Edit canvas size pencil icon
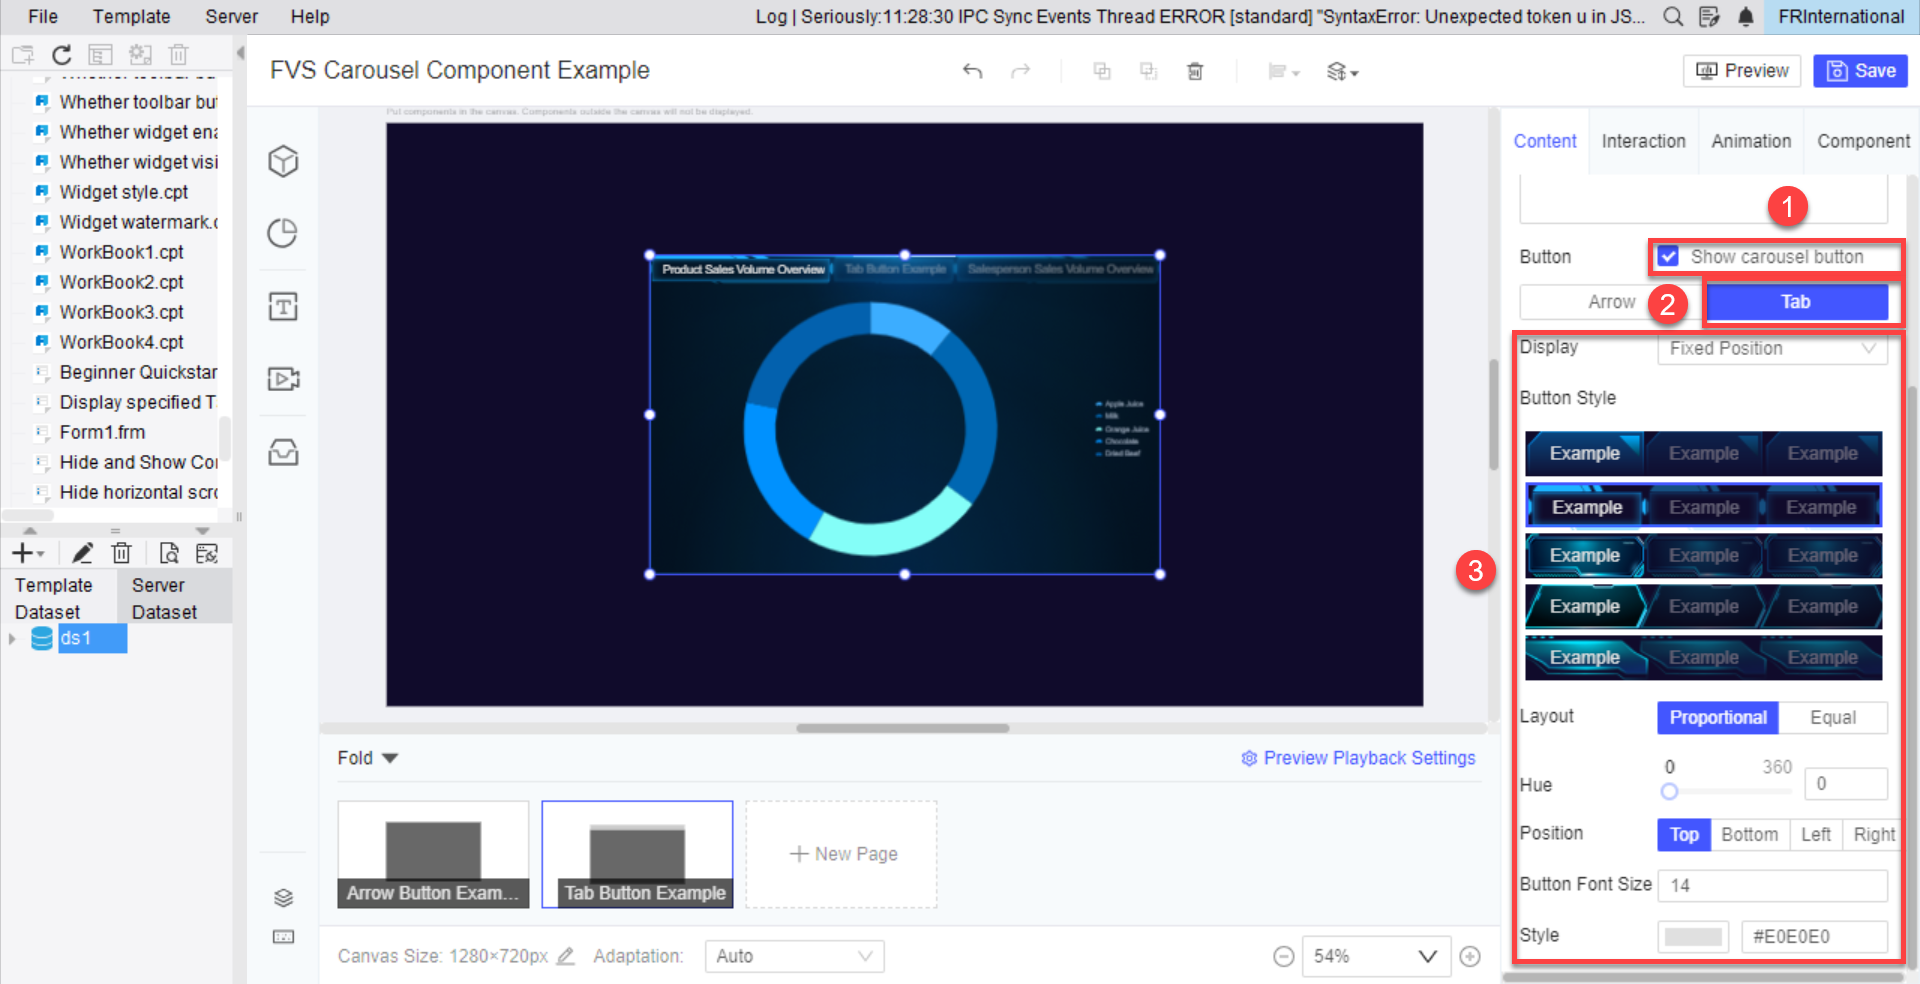The width and height of the screenshot is (1920, 984). 565,956
